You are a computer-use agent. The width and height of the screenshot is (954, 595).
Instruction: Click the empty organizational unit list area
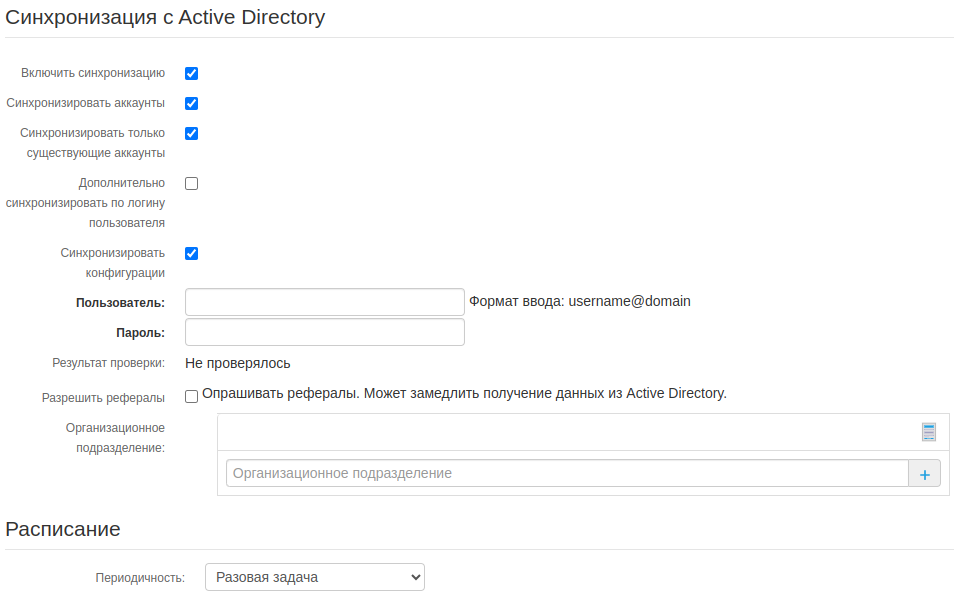pyautogui.click(x=570, y=431)
